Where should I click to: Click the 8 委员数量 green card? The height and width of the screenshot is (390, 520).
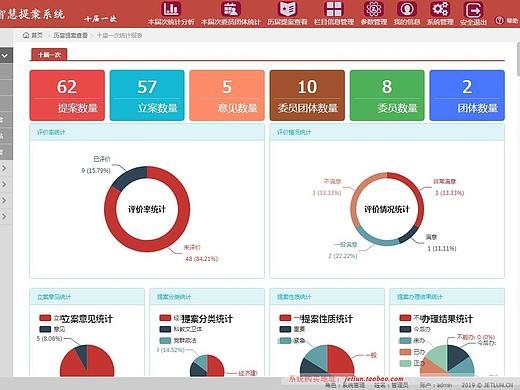387,95
